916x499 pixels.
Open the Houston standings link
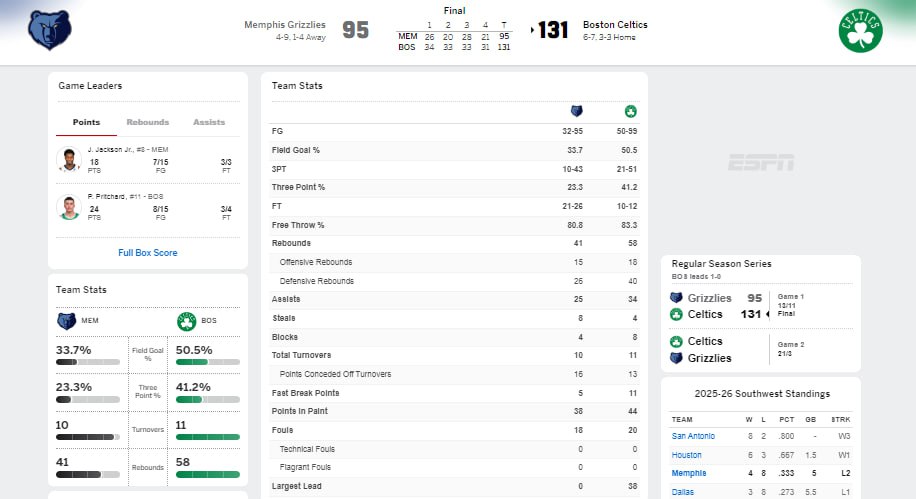pyautogui.click(x=686, y=455)
